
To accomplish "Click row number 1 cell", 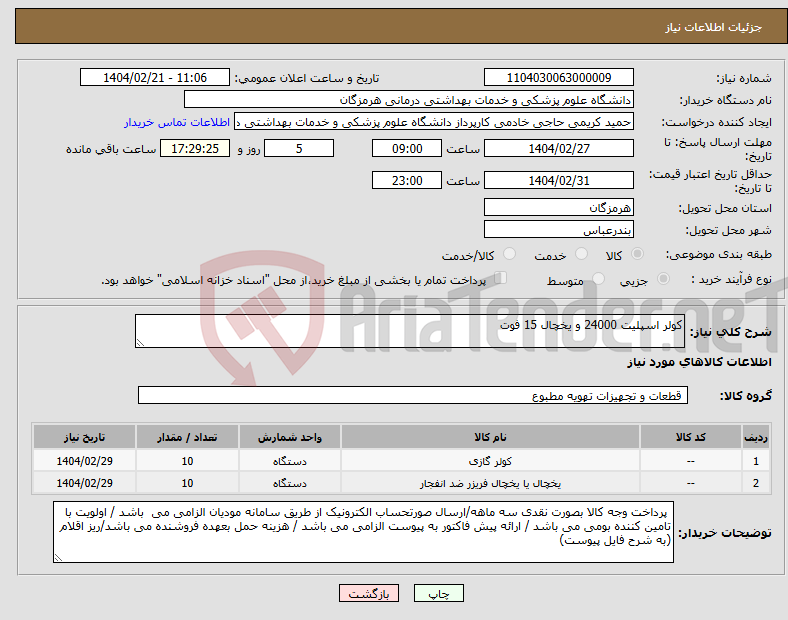I will (756, 461).
